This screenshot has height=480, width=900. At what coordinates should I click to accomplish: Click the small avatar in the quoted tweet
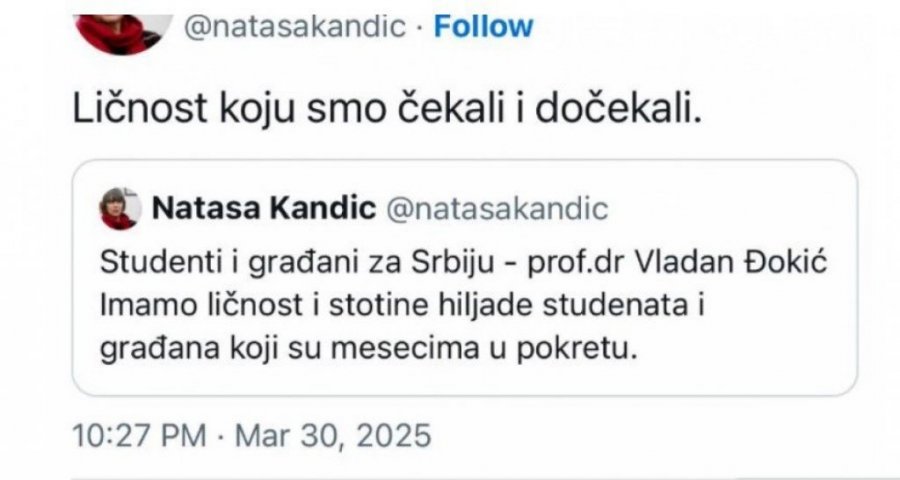pos(120,209)
